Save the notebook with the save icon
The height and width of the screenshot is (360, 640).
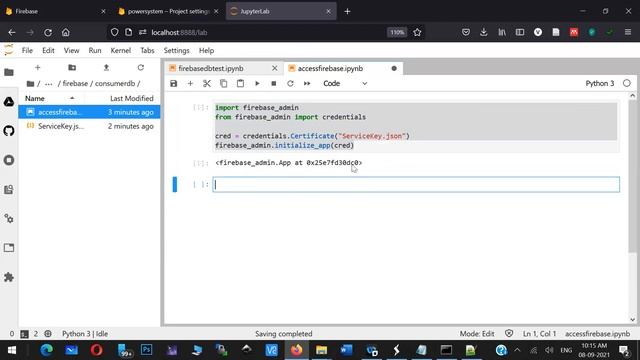point(173,83)
